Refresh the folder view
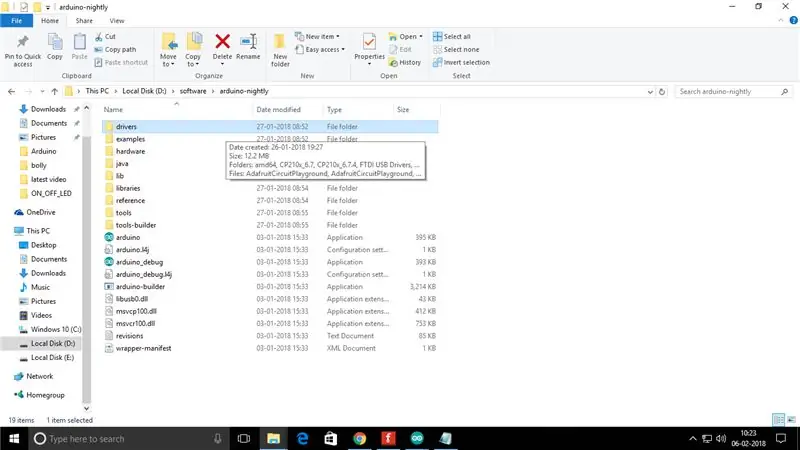Image resolution: width=800 pixels, height=450 pixels. pos(662,92)
